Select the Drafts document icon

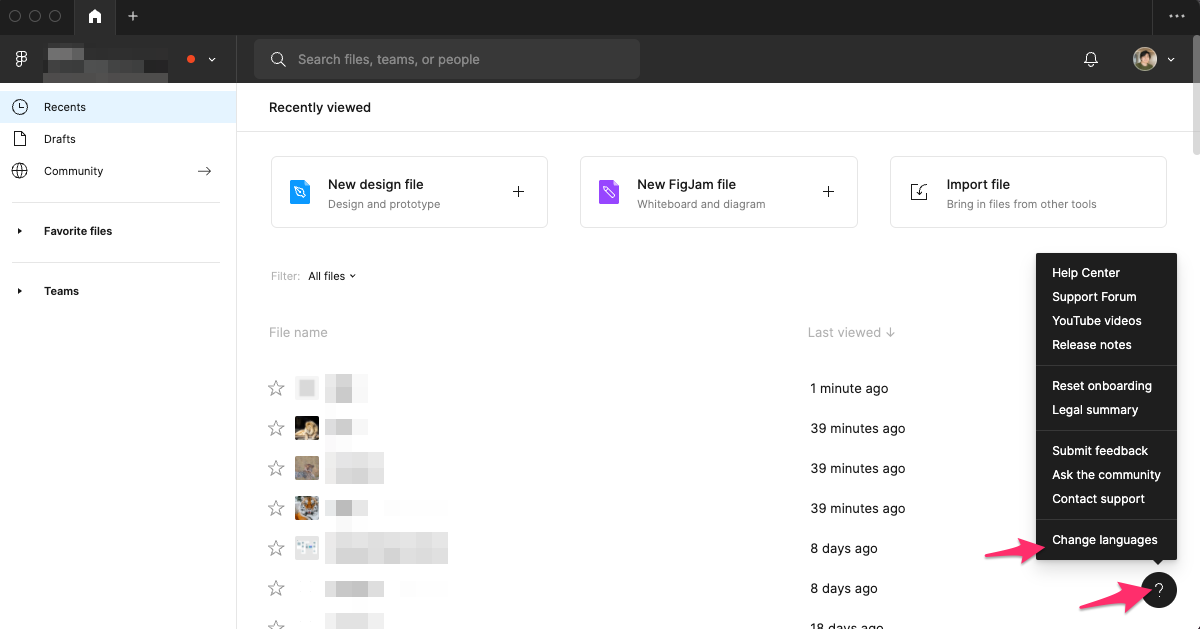(19, 139)
